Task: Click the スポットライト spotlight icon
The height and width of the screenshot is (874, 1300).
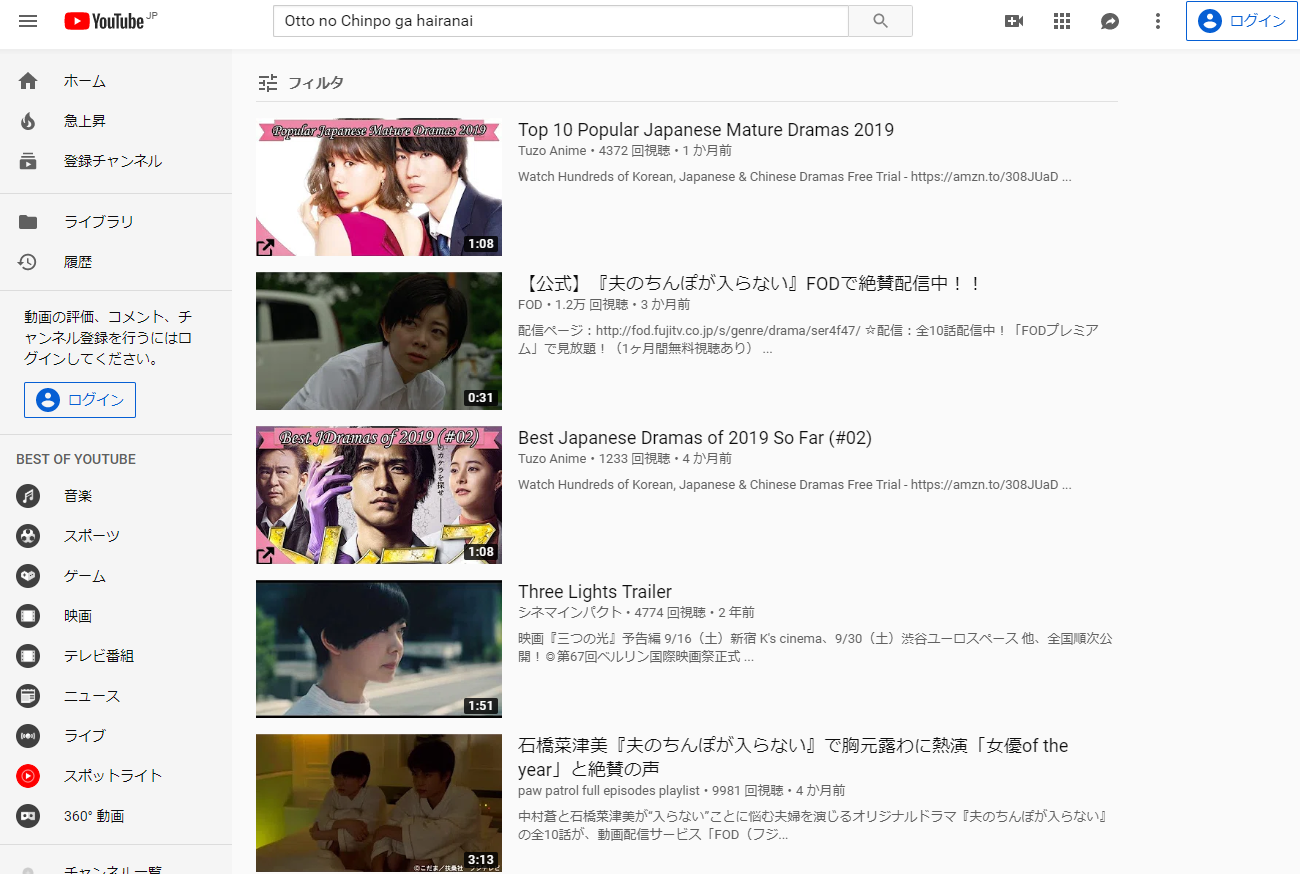Action: (28, 776)
